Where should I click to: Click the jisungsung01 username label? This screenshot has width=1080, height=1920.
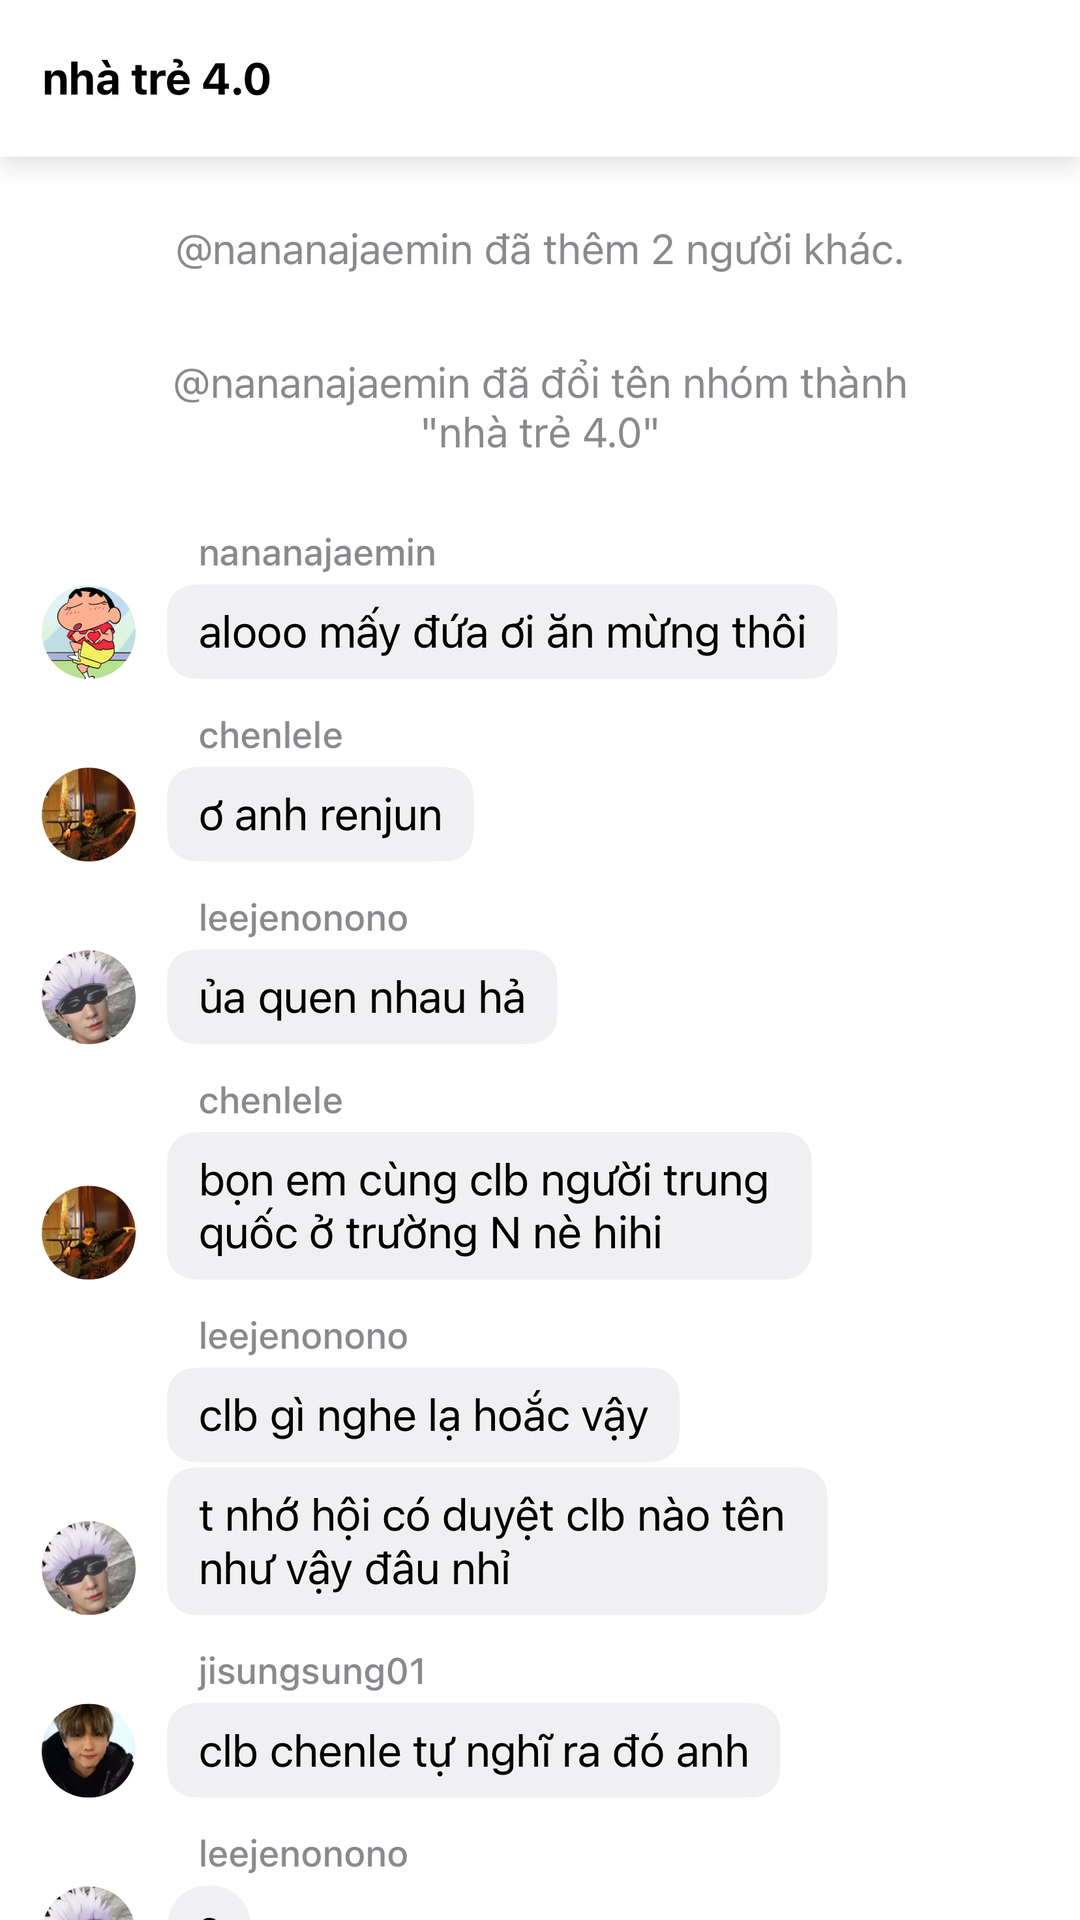click(x=312, y=1671)
